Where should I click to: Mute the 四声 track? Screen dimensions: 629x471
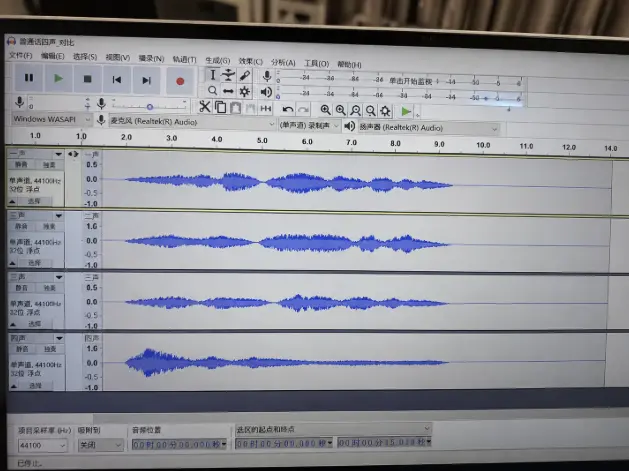pyautogui.click(x=22, y=349)
